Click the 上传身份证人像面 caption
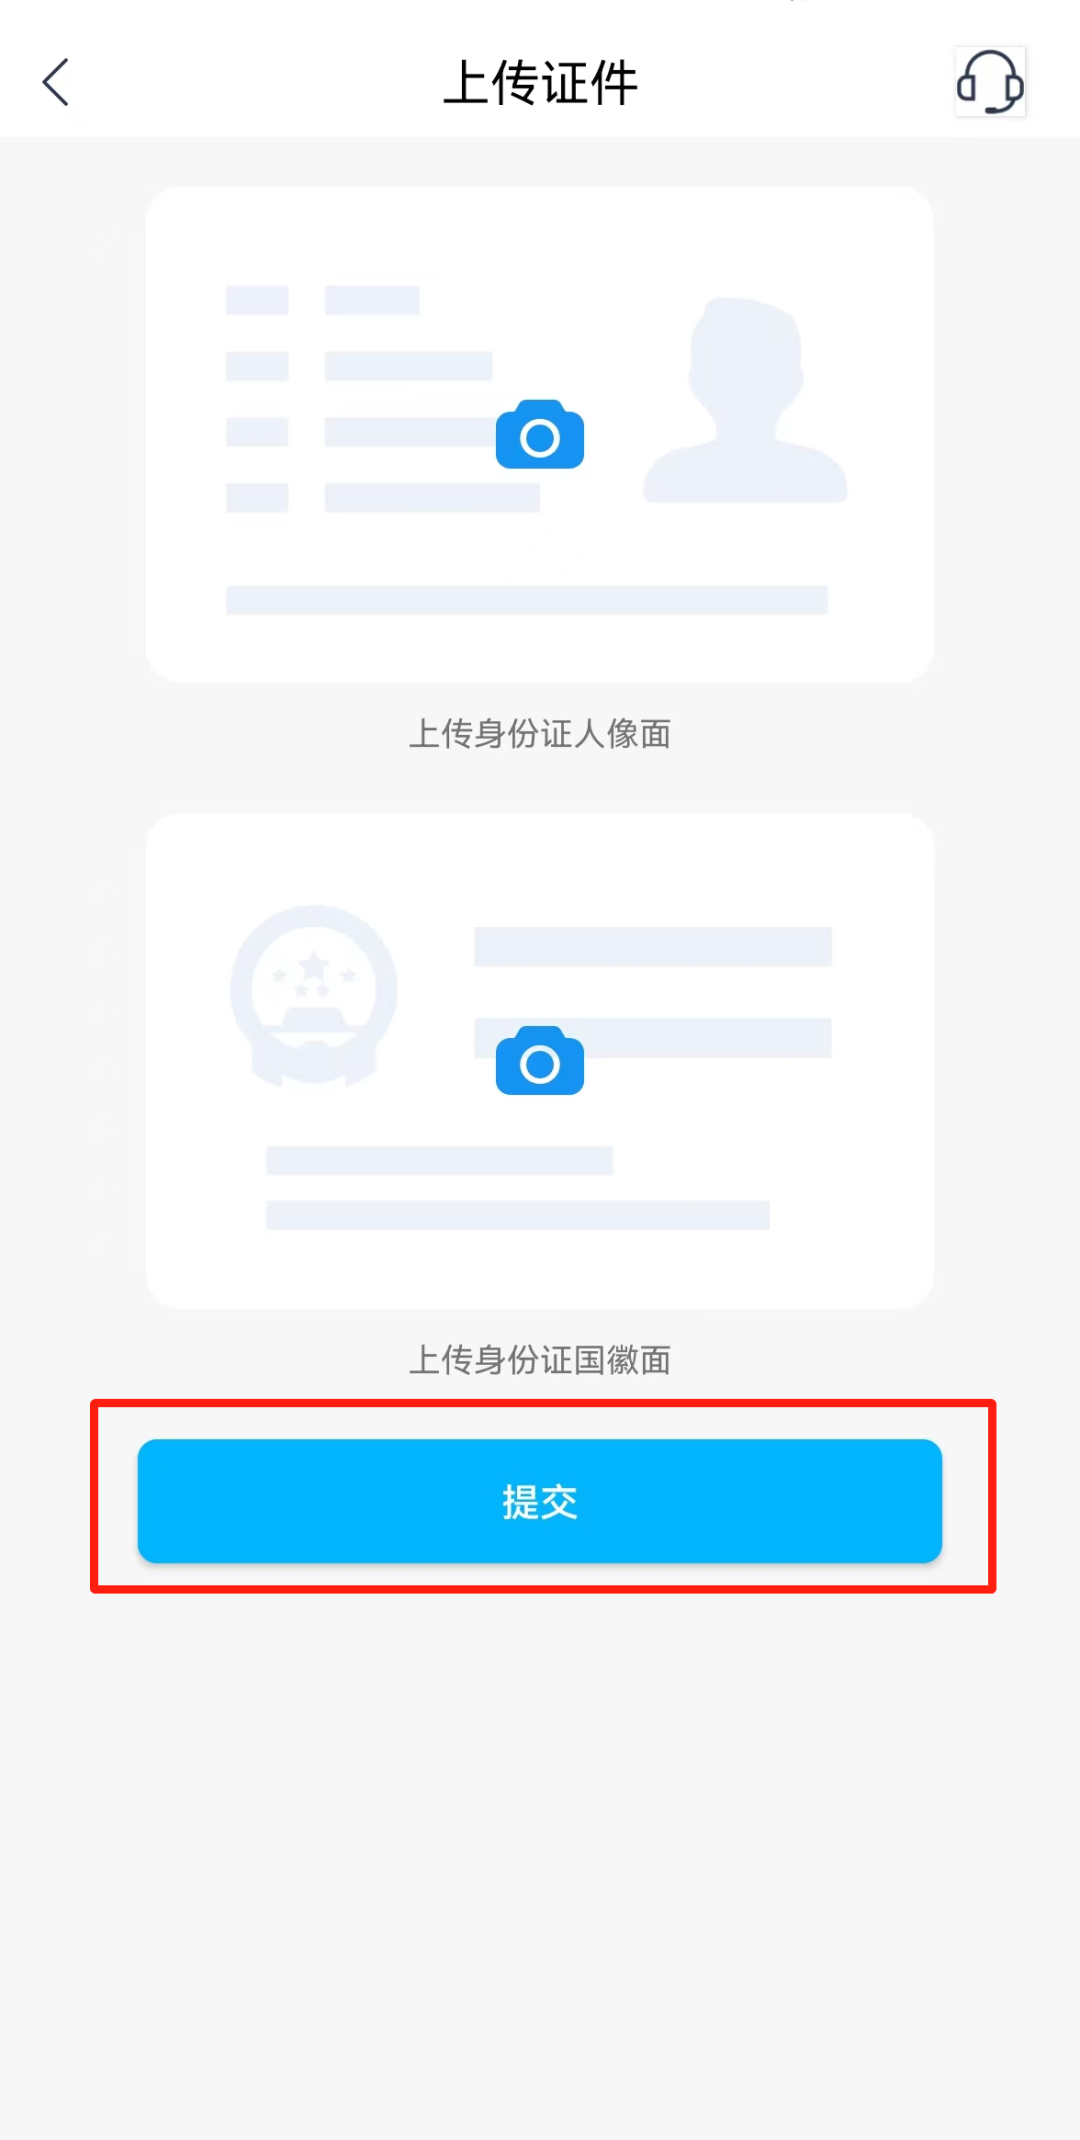1080x2140 pixels. click(540, 734)
